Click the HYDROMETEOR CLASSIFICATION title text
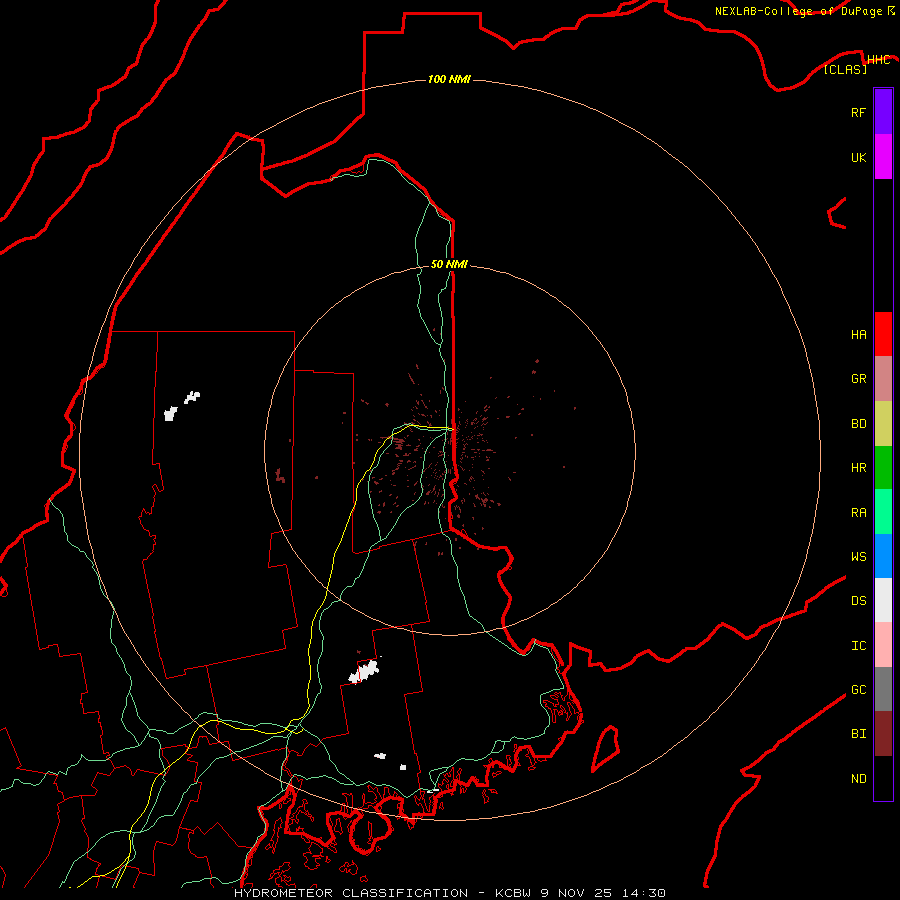This screenshot has width=900, height=900. 350,893
